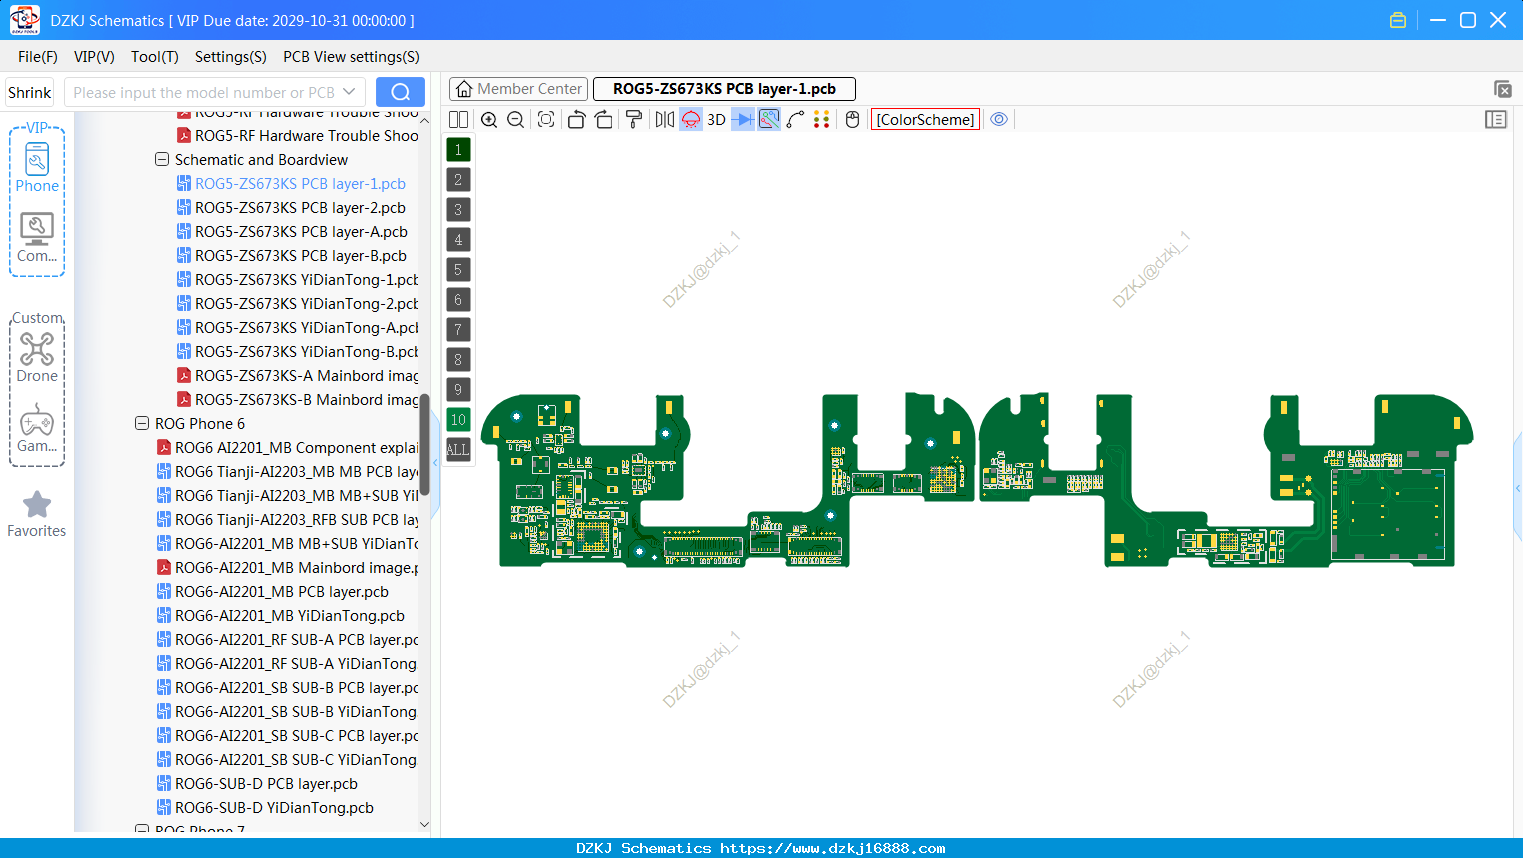1523x858 pixels.
Task: Show layer 2
Action: (x=458, y=180)
